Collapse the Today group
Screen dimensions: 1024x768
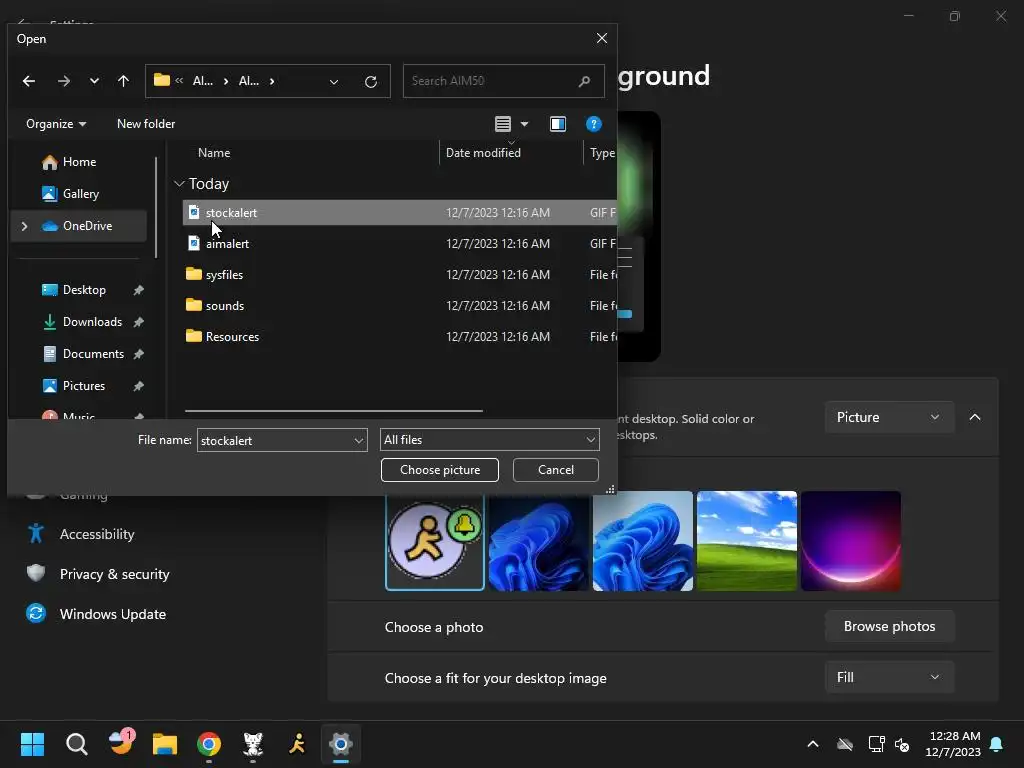(x=180, y=184)
